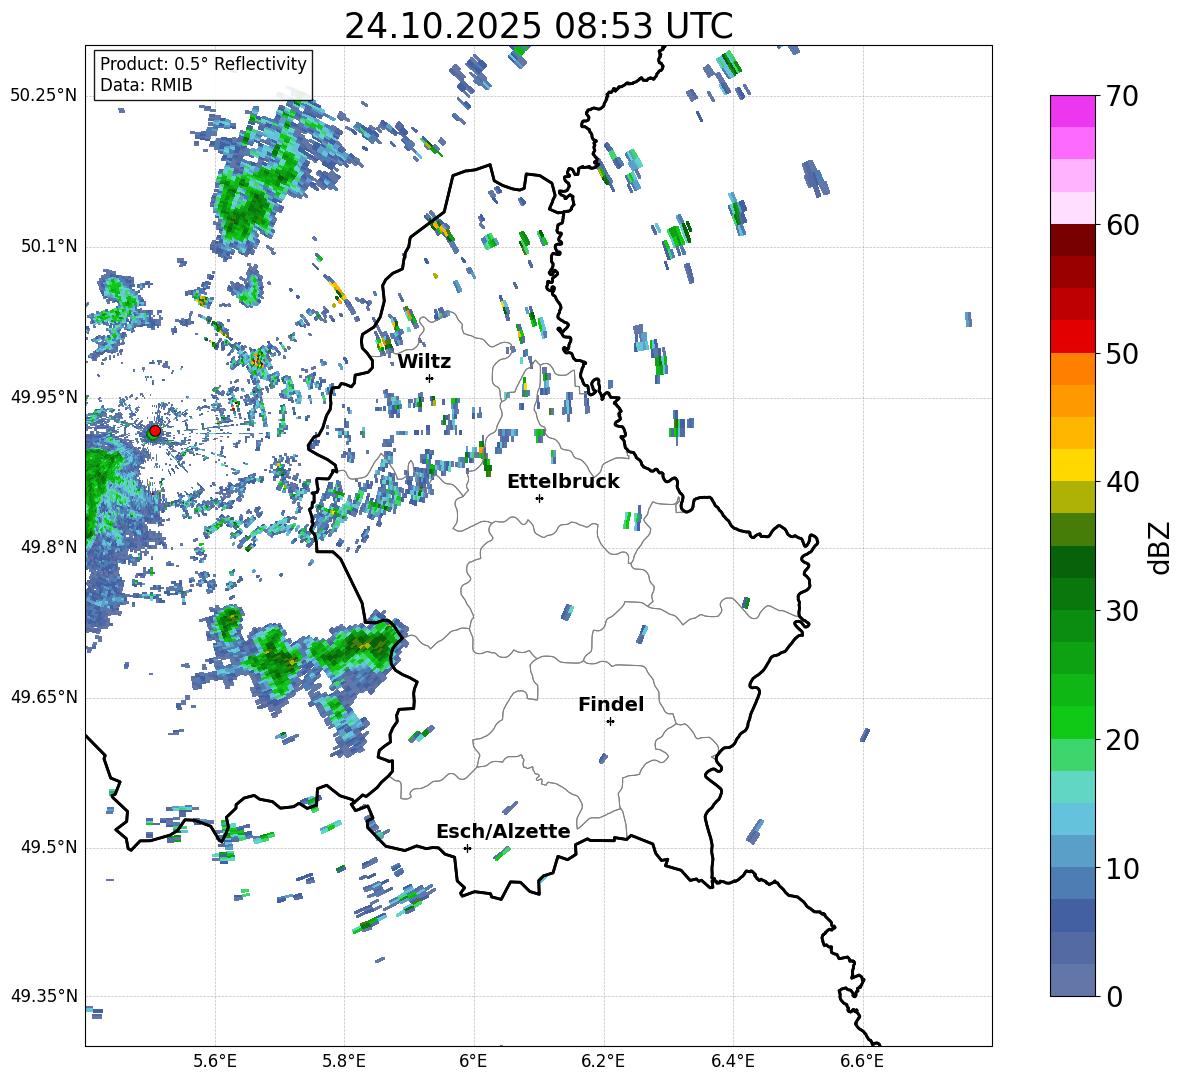This screenshot has height=1081, width=1184.
Task: Pick the bright red colorbar swatch
Action: pyautogui.click(x=1073, y=336)
